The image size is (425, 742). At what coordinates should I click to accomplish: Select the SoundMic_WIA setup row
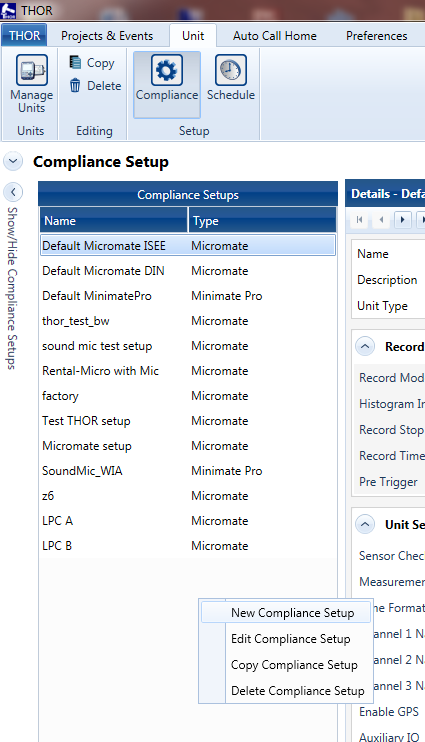[x=188, y=471]
